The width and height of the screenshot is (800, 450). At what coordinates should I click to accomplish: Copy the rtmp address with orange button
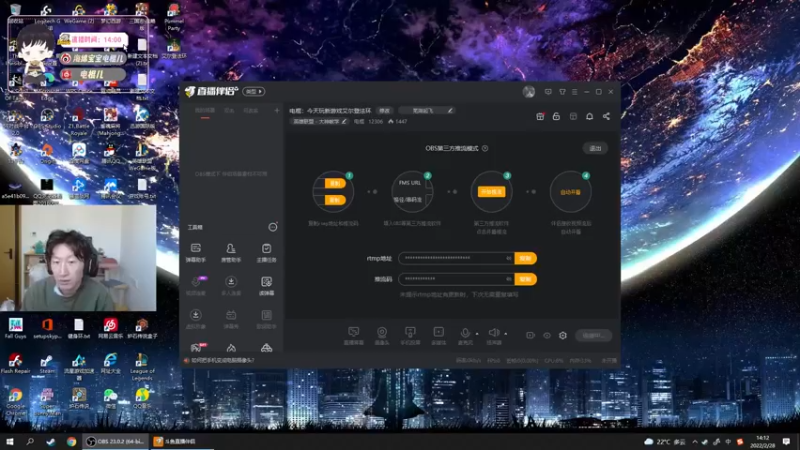pyautogui.click(x=526, y=258)
